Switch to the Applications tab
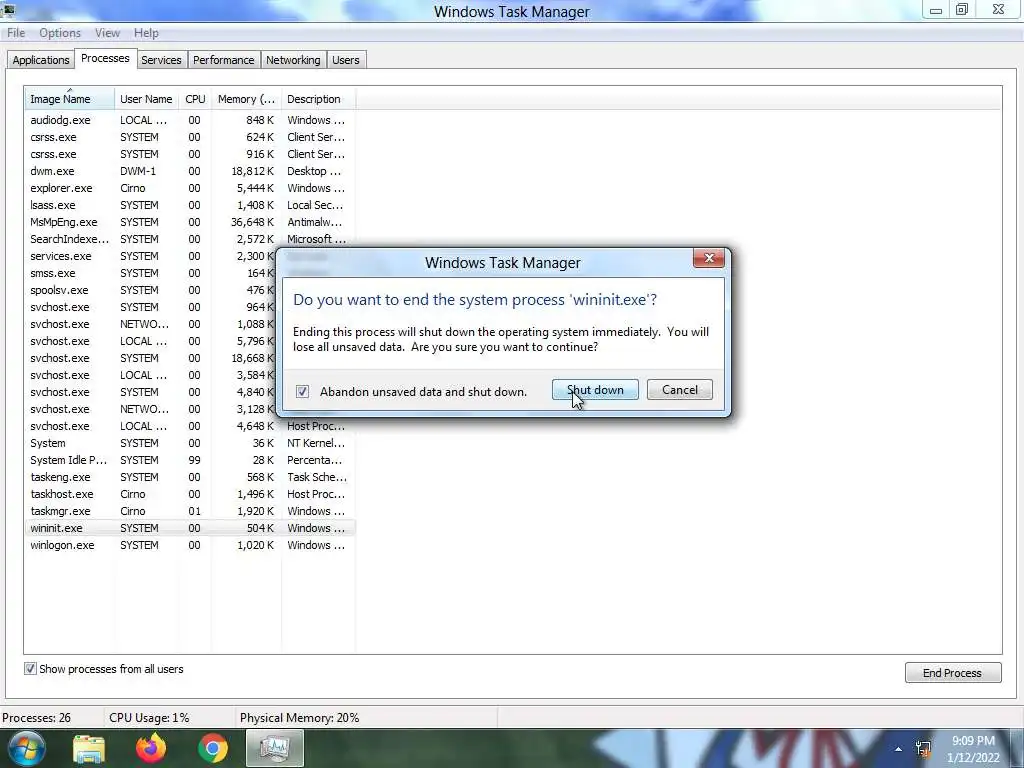 point(40,60)
